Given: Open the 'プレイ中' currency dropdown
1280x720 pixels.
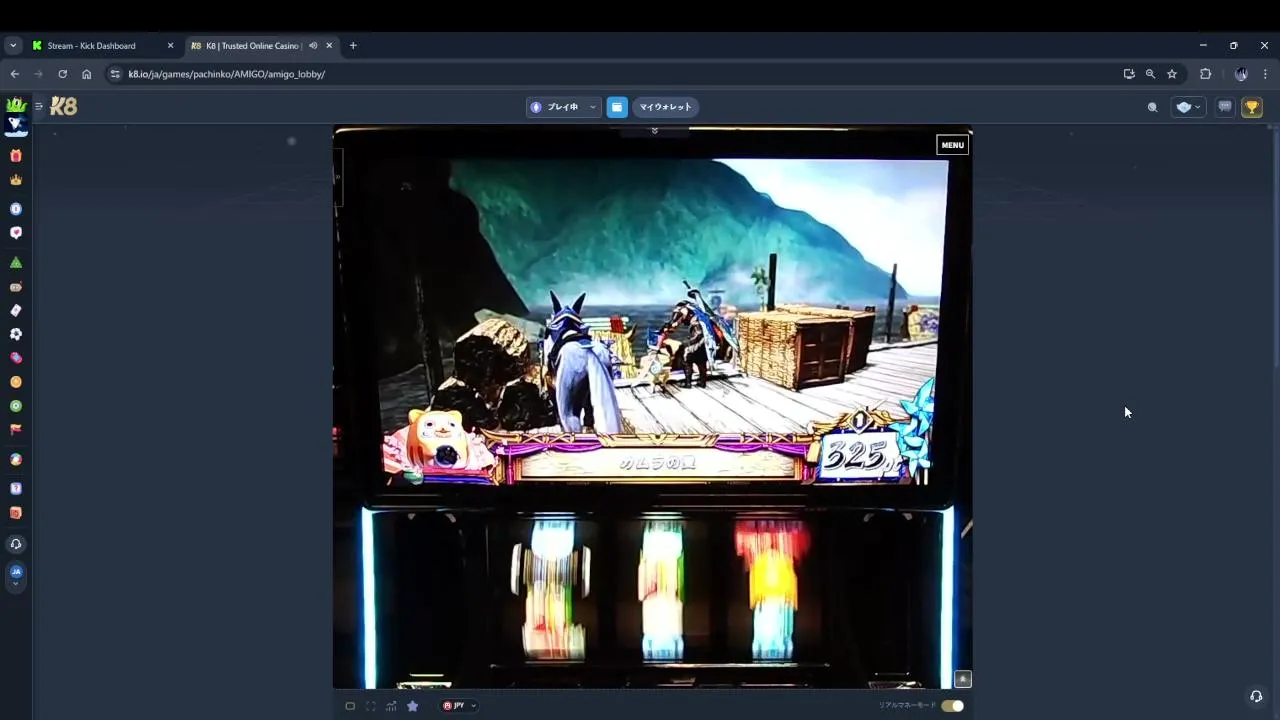Looking at the screenshot, I should point(563,107).
